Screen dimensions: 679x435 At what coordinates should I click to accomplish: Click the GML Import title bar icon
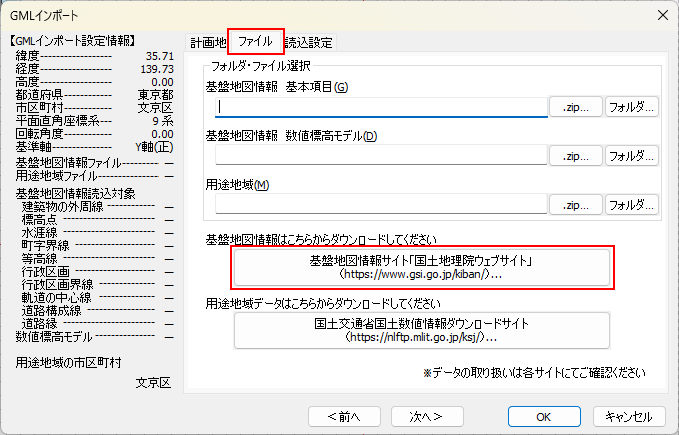pyautogui.click(x=15, y=14)
